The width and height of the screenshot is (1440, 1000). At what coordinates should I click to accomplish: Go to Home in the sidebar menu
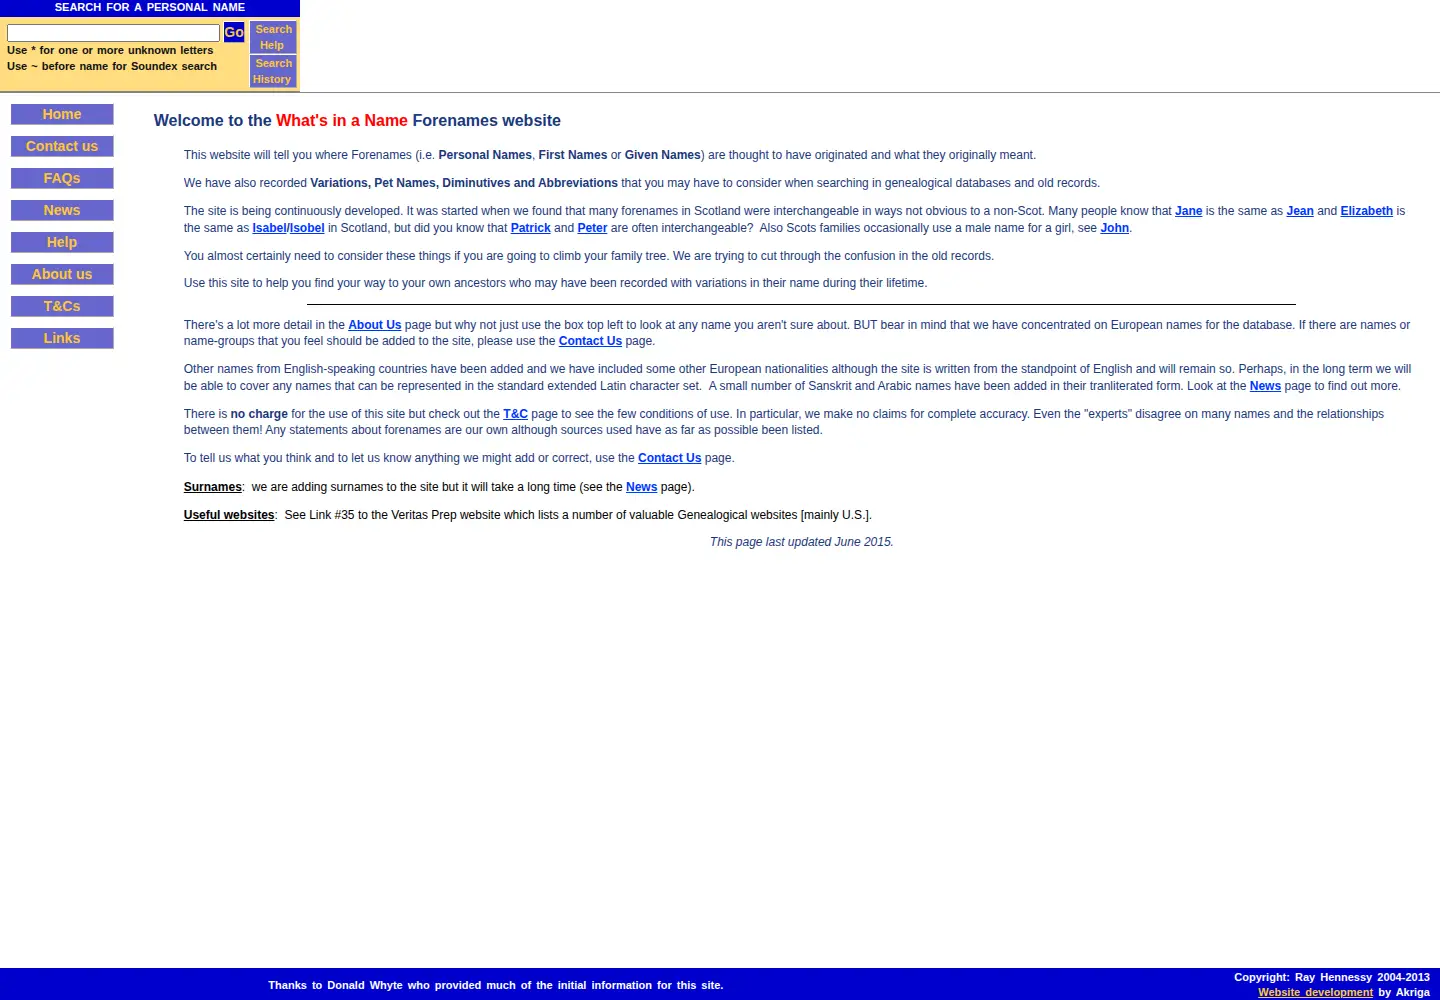62,114
